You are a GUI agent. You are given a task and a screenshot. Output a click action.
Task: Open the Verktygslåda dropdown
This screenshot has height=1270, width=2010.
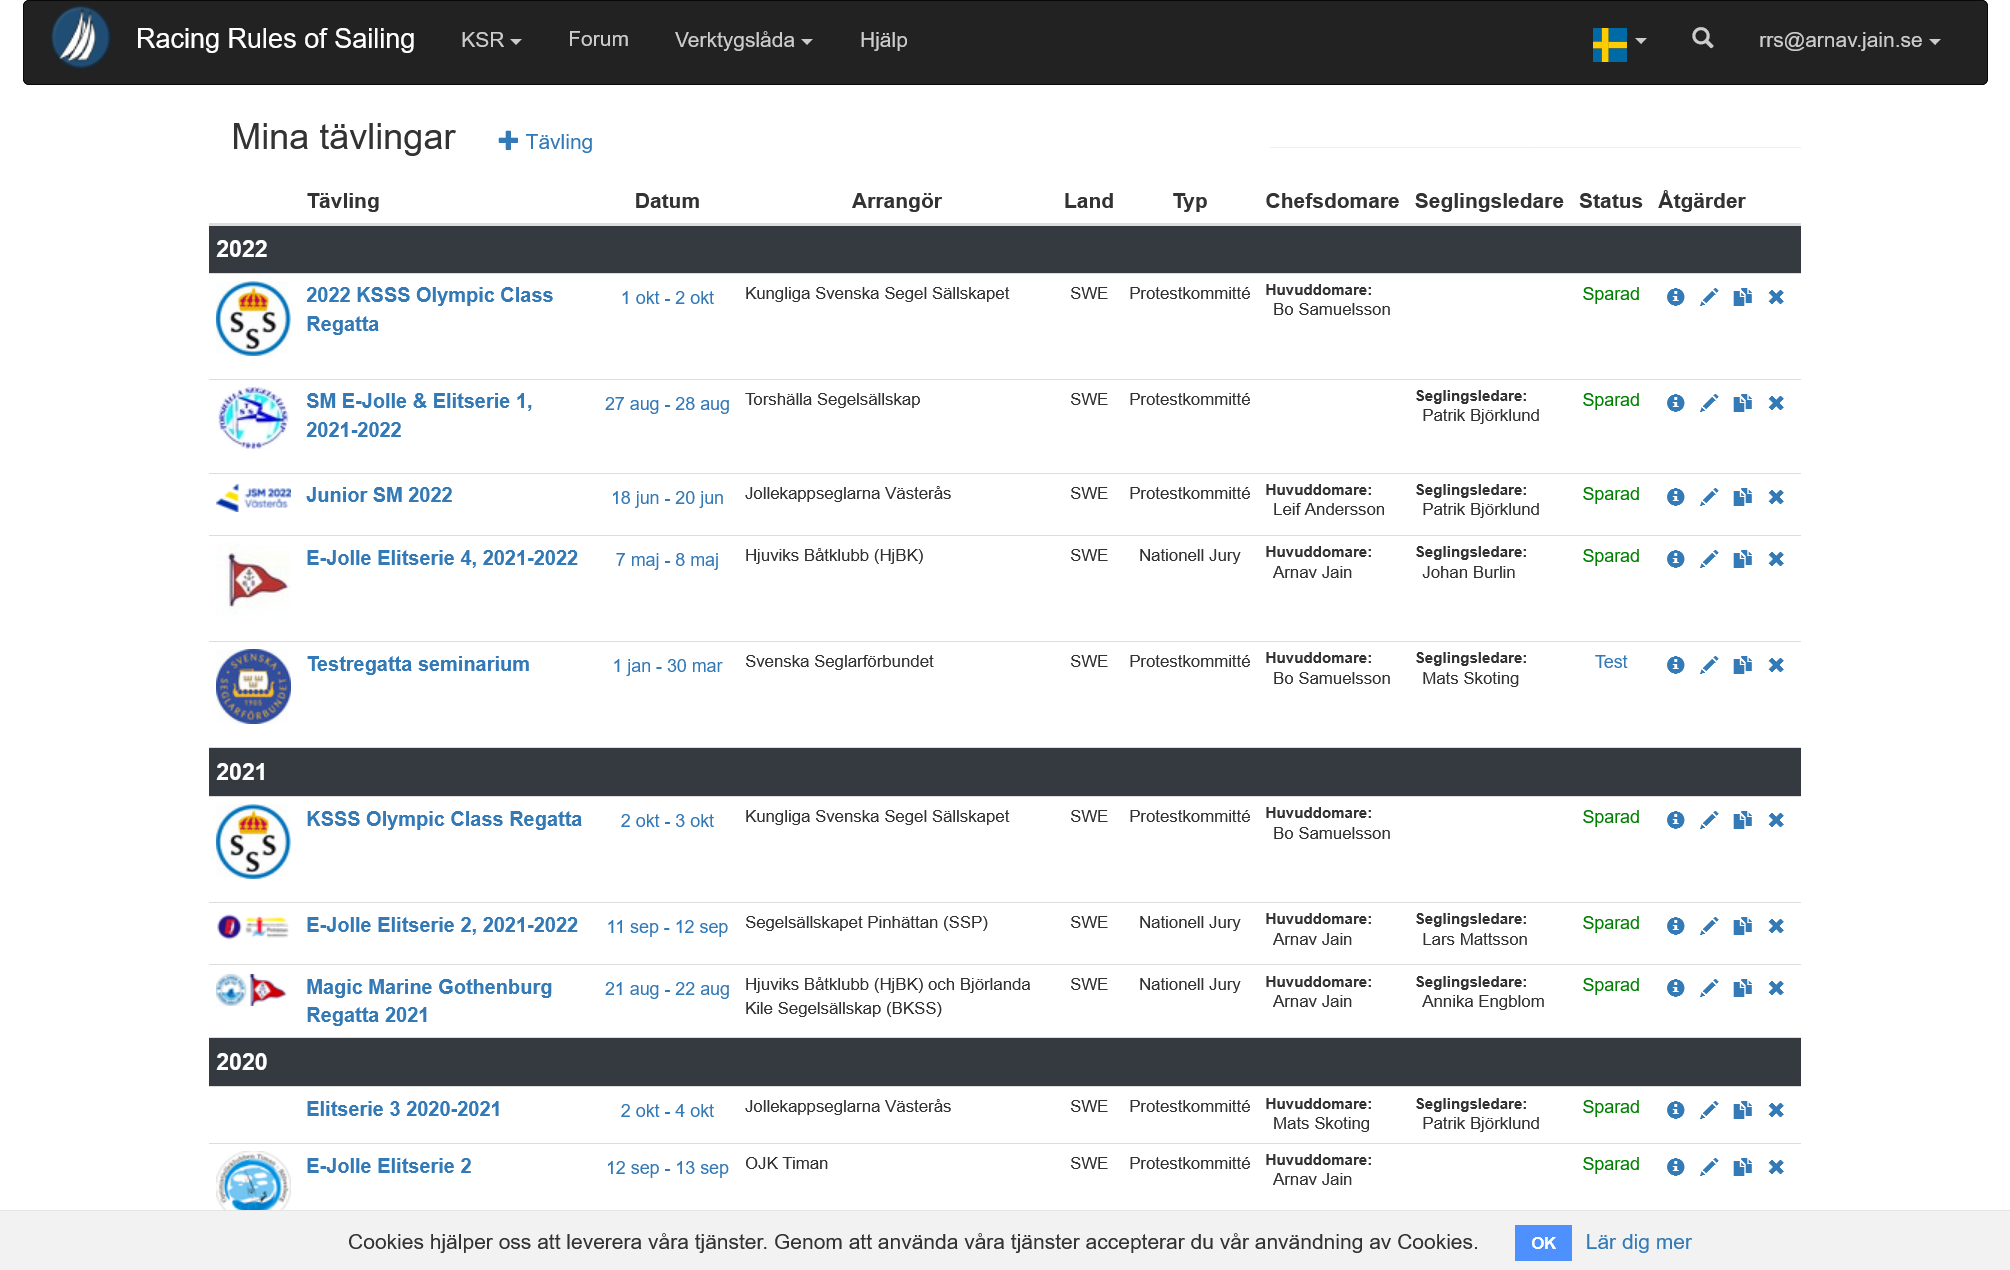pyautogui.click(x=743, y=40)
